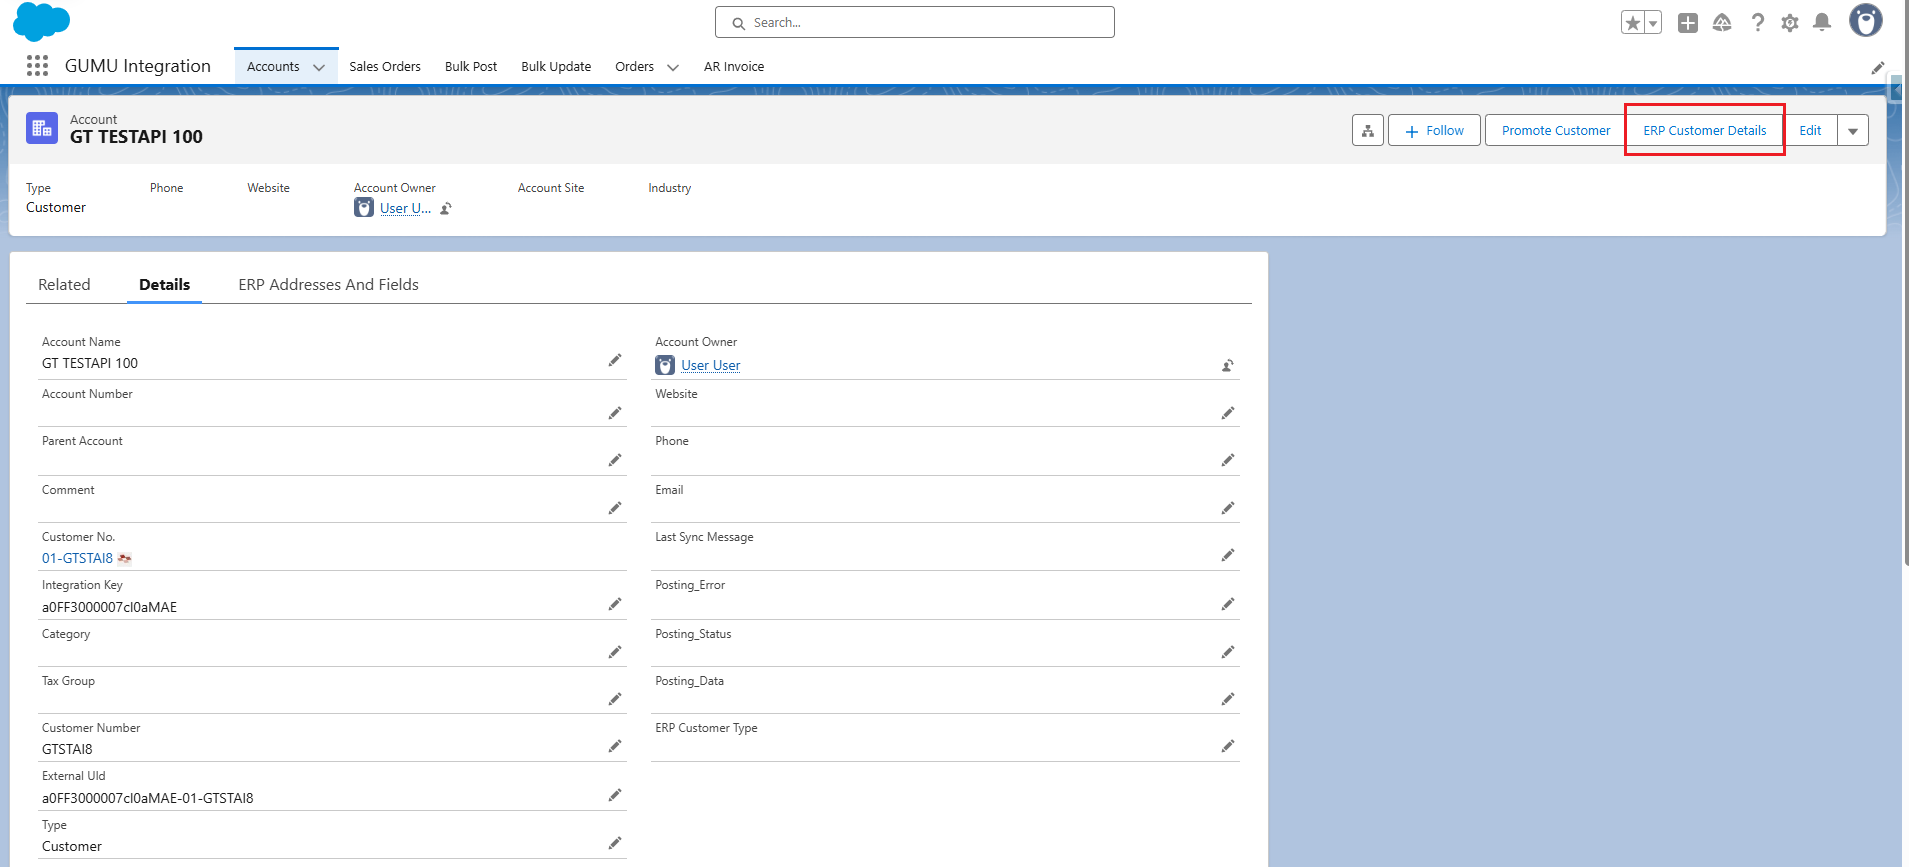
Task: Edit the External UId field pencil
Action: tap(615, 795)
